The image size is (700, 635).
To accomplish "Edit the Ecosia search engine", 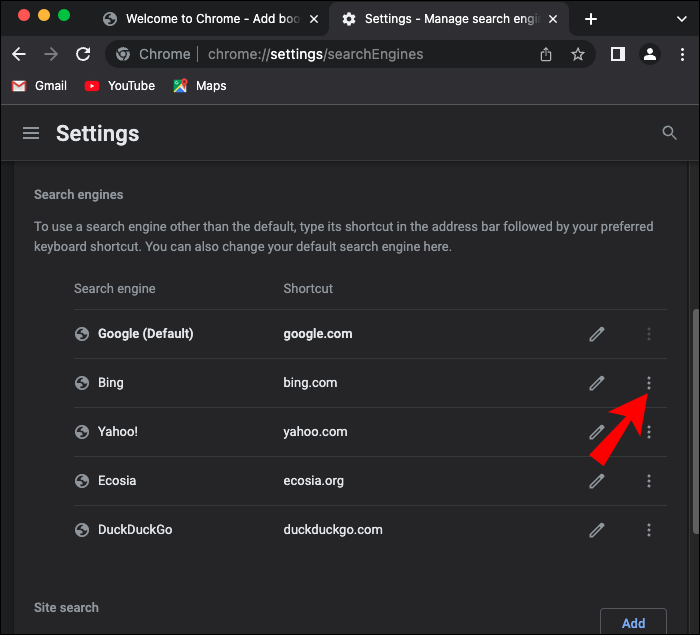I will tap(597, 481).
